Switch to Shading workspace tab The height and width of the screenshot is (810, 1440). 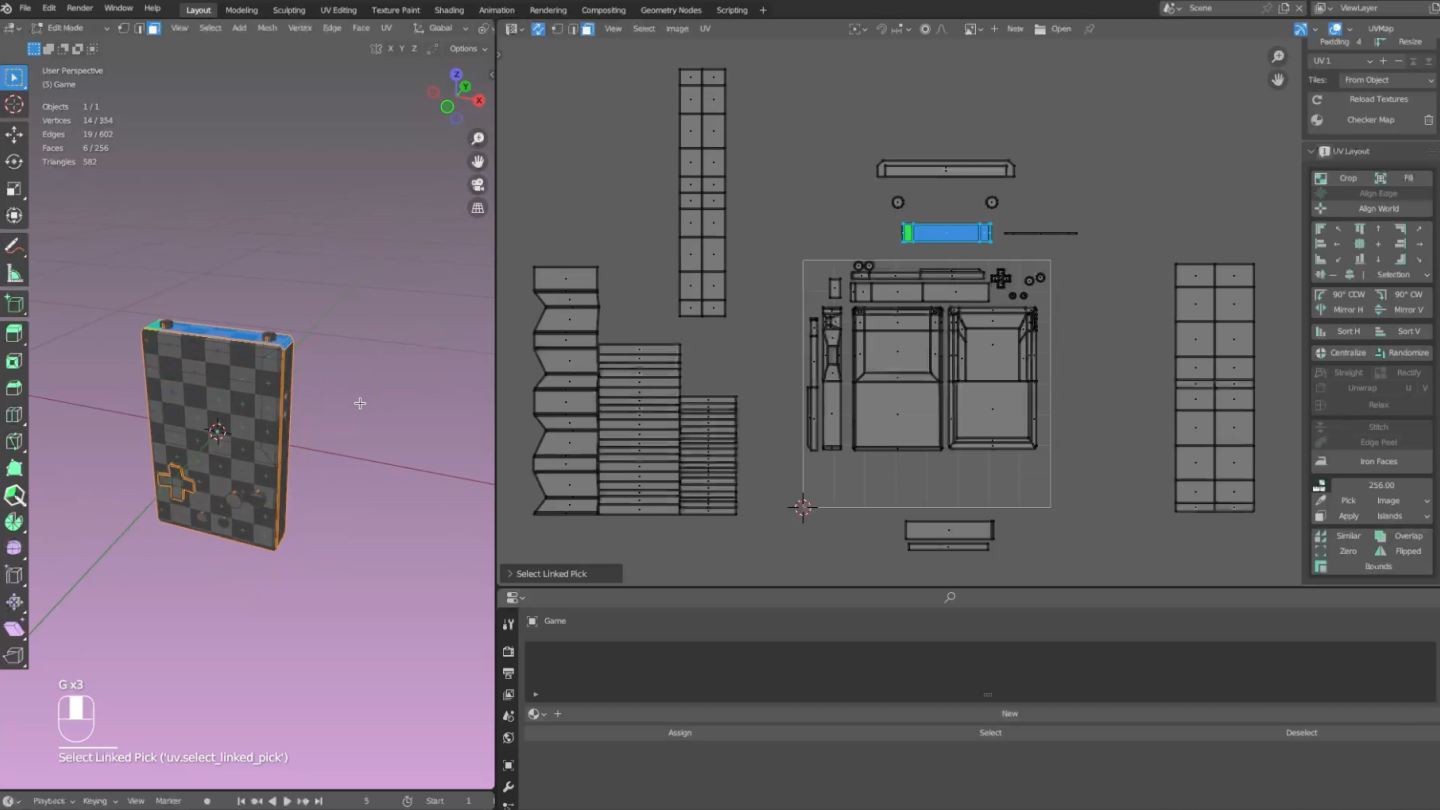click(x=449, y=10)
